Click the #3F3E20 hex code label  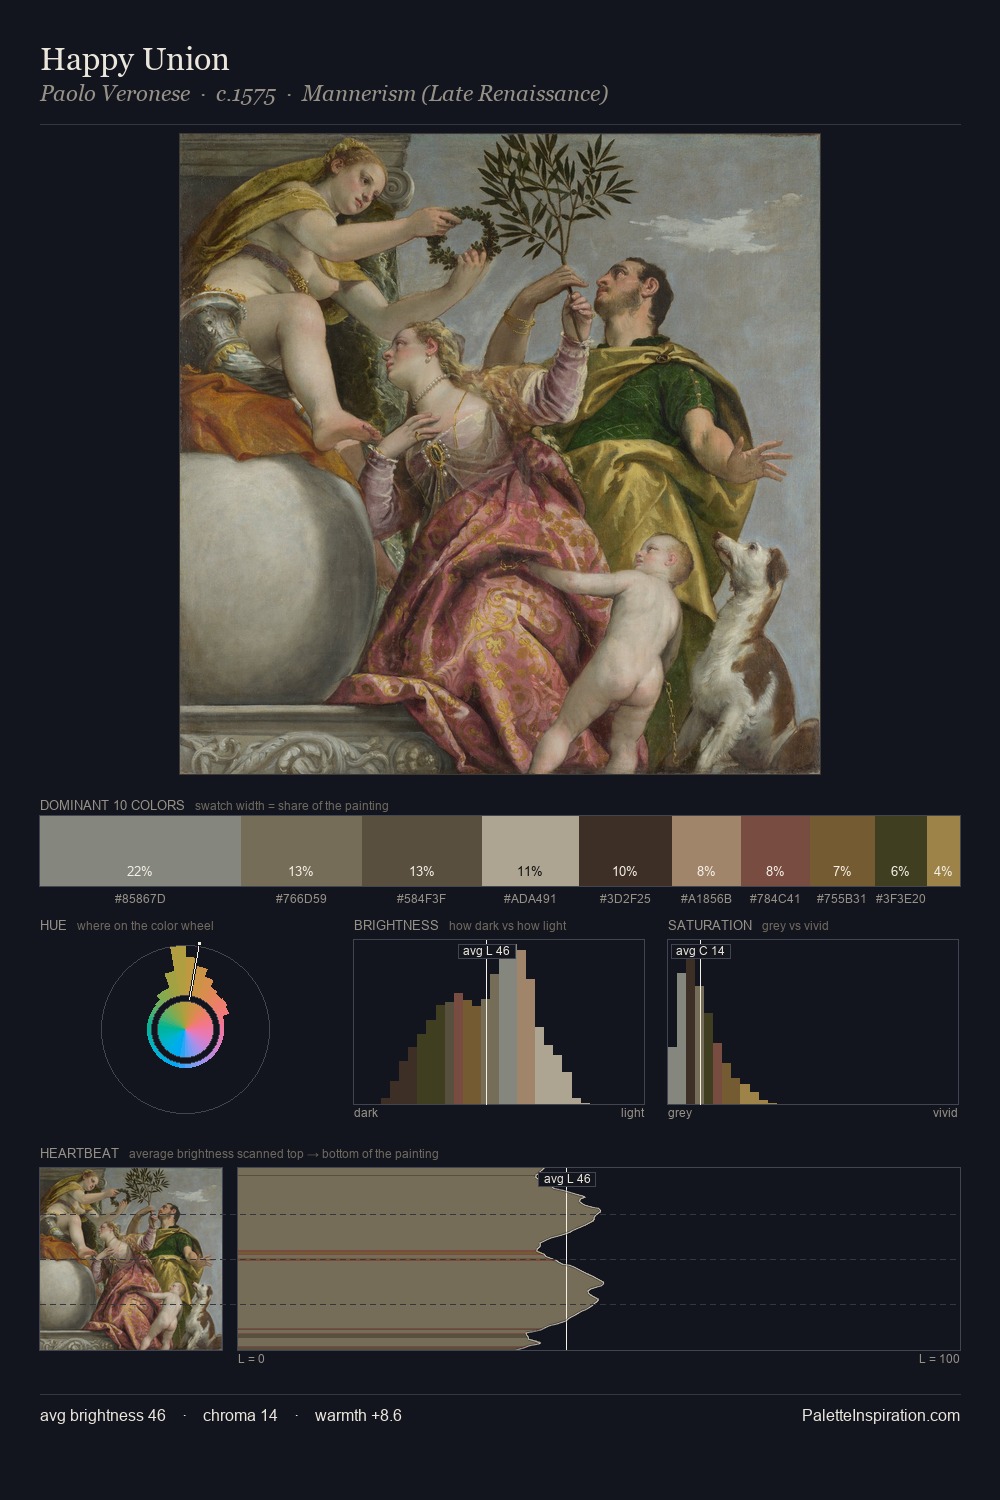901,899
